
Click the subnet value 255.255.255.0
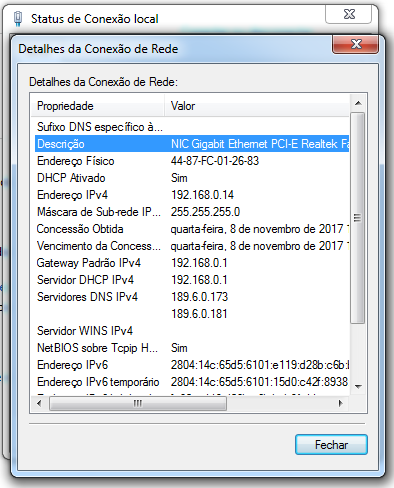tap(205, 212)
